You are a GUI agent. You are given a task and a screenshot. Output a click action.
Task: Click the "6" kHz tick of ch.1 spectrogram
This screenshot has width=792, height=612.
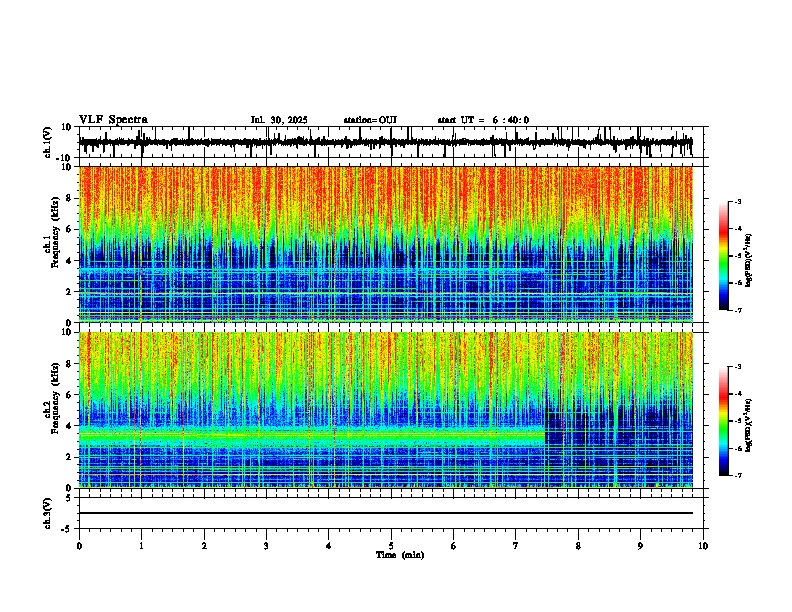click(x=69, y=230)
